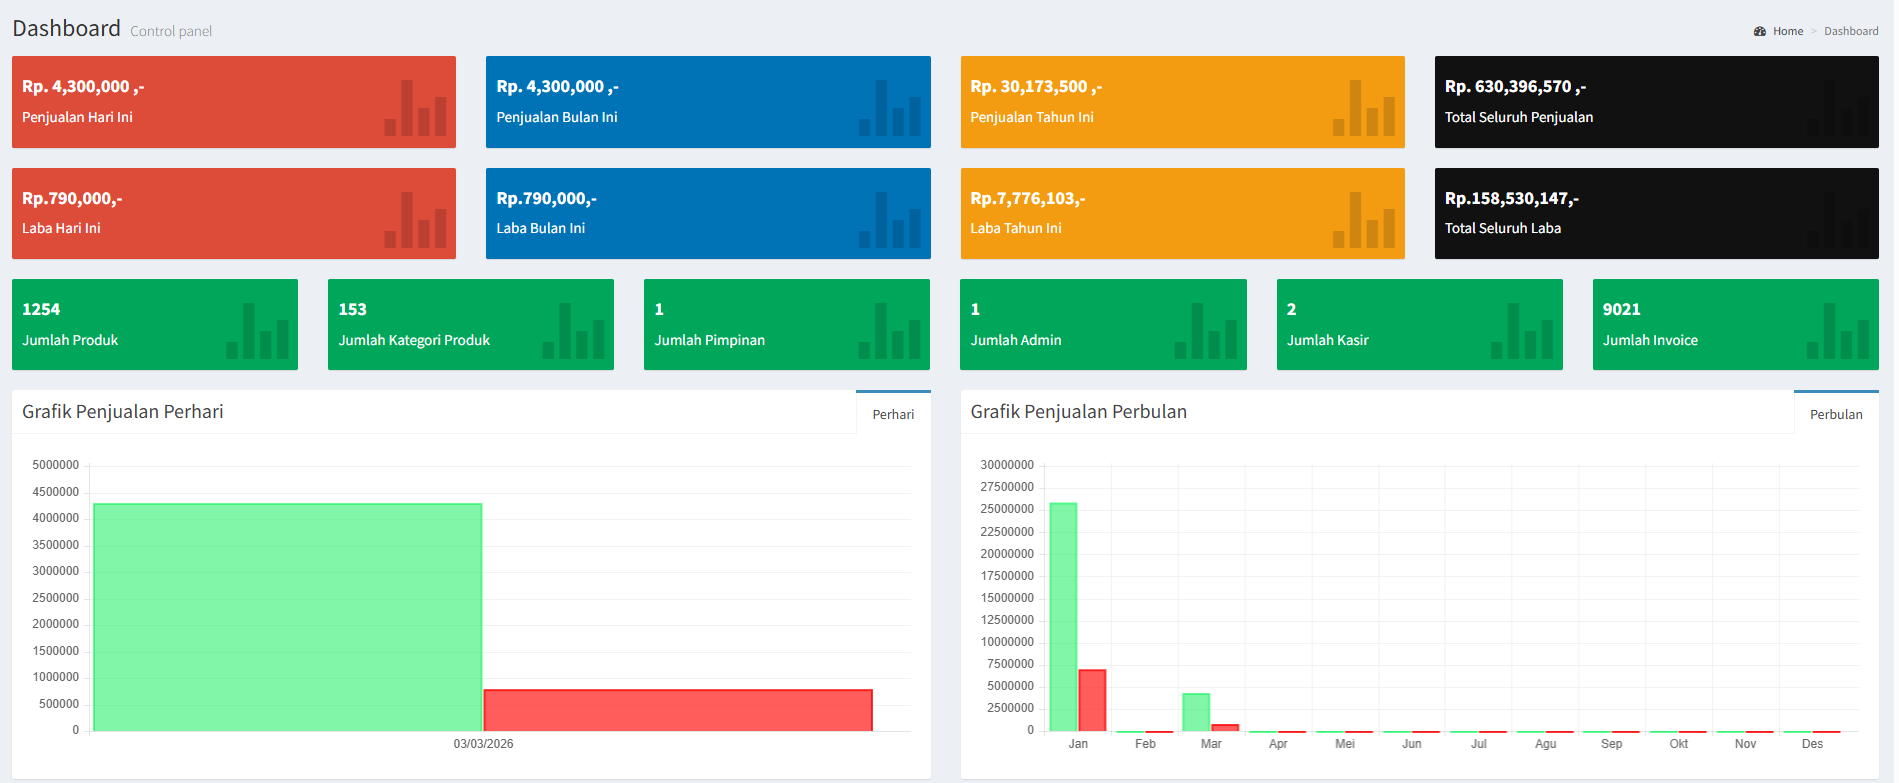This screenshot has height=783, width=1899.
Task: Open the Total Seluruh Penjualan card
Action: (x=1656, y=102)
